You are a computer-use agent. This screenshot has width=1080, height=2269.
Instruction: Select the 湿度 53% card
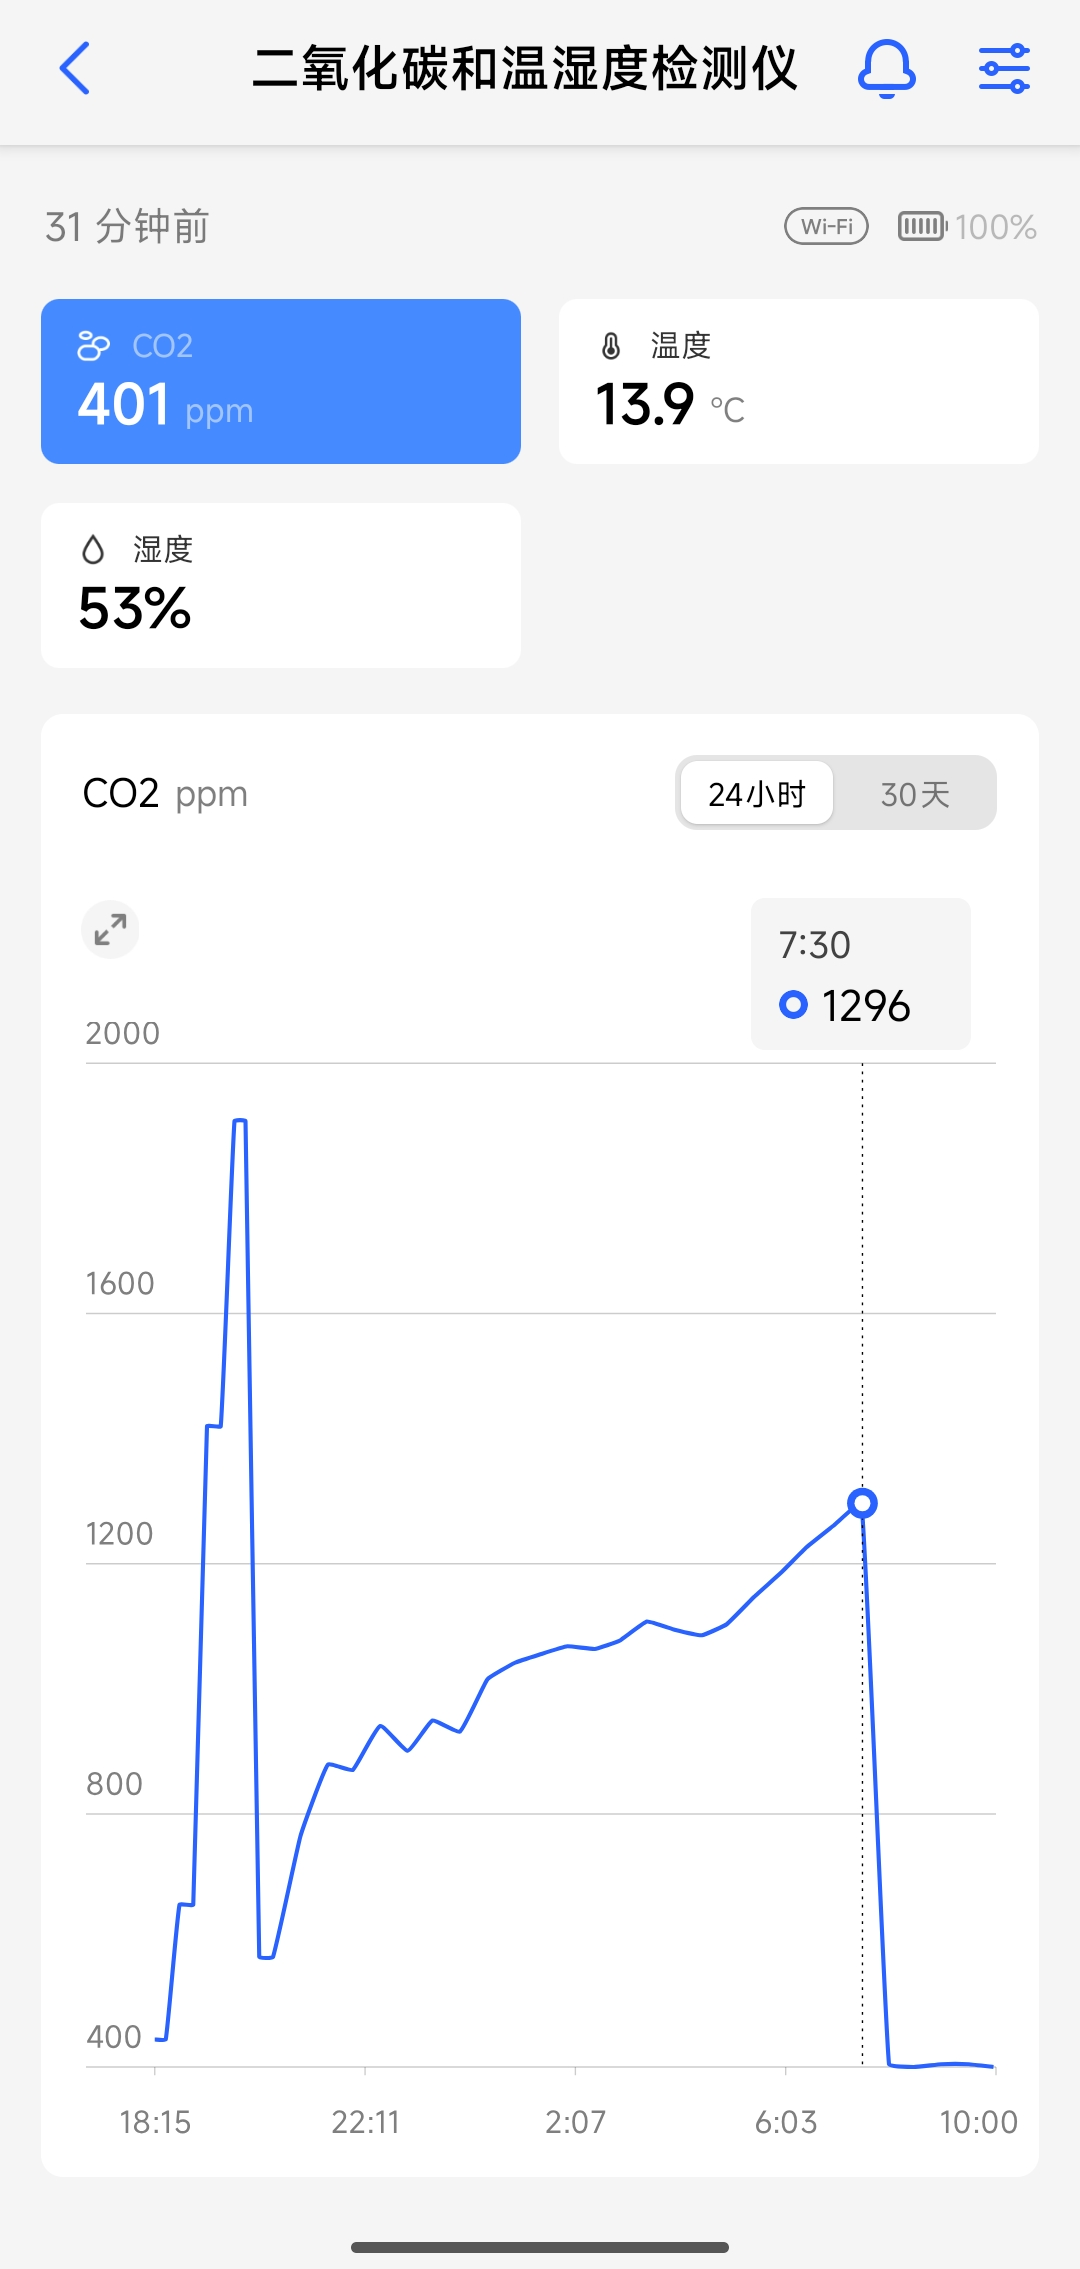tap(280, 585)
